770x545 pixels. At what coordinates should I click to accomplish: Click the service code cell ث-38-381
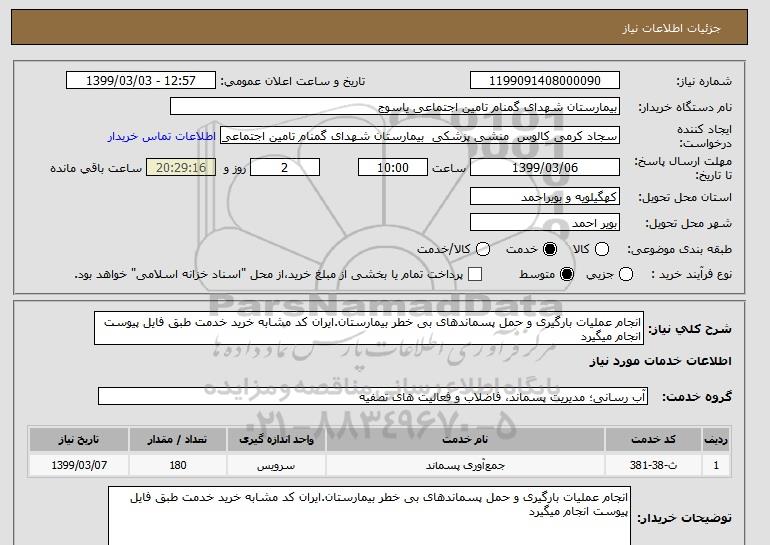(x=653, y=465)
